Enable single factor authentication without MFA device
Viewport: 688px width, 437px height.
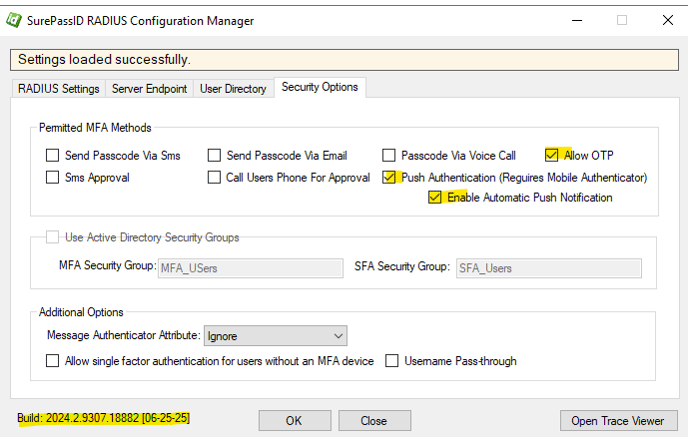52,361
